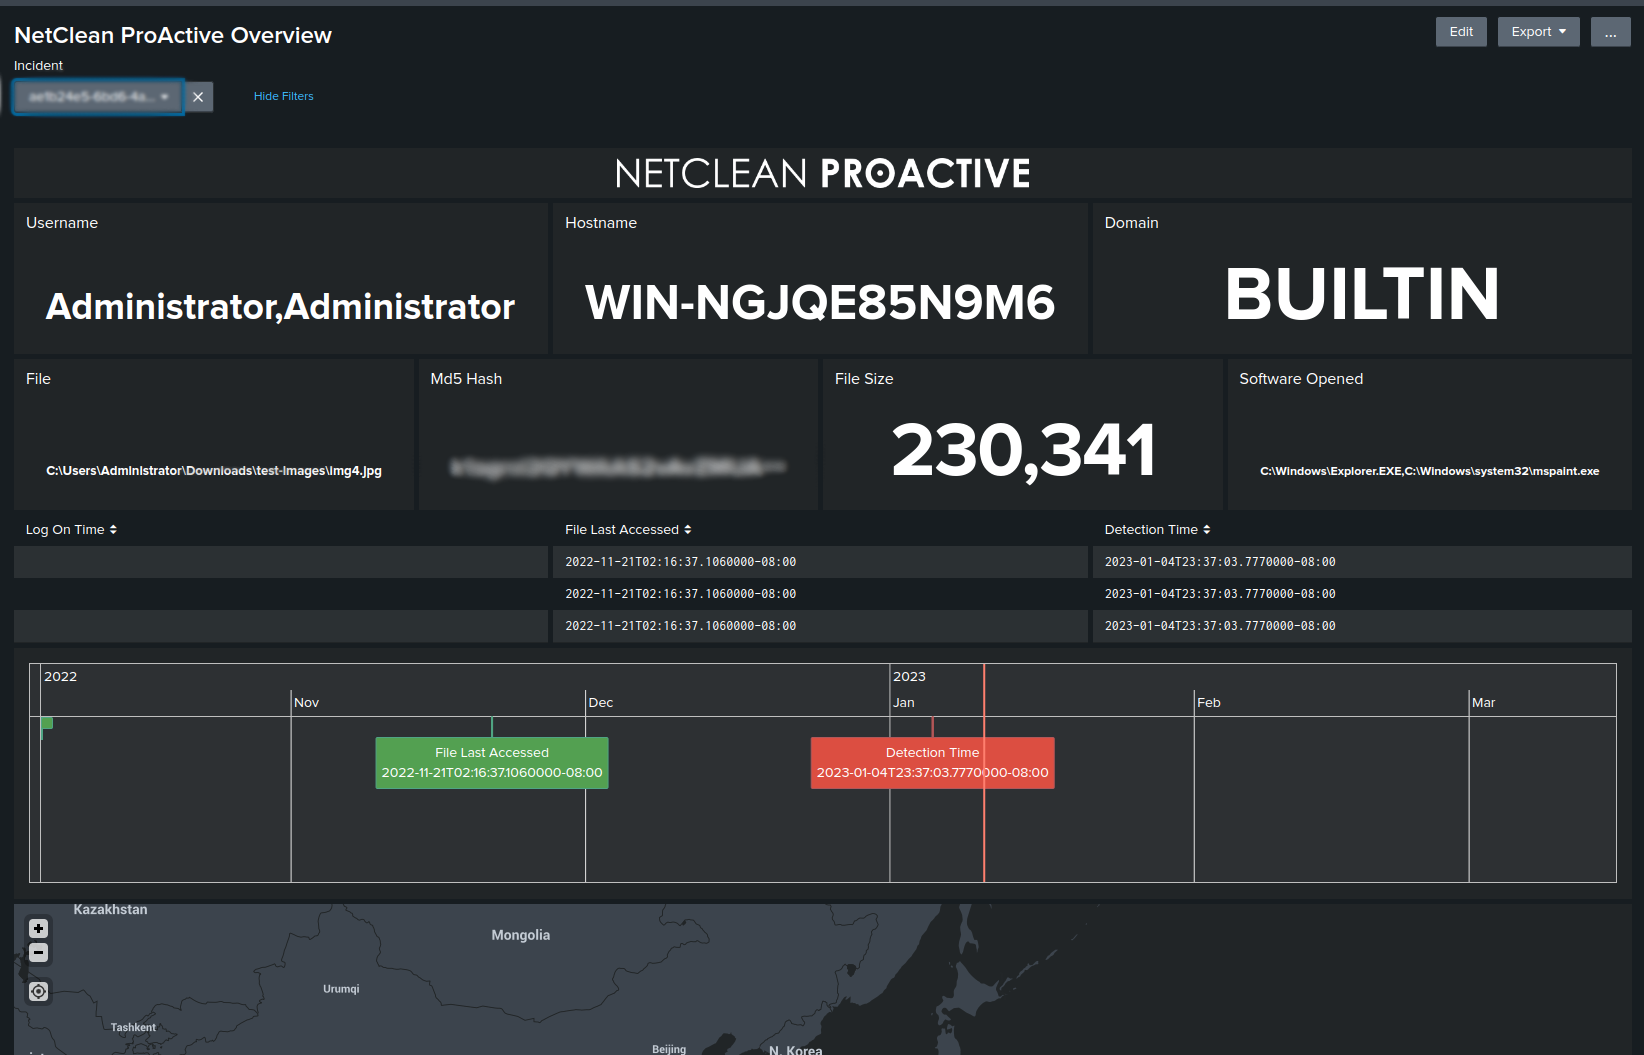Click first File Last Accessed timestamp row
This screenshot has height=1055, width=1644.
[820, 562]
